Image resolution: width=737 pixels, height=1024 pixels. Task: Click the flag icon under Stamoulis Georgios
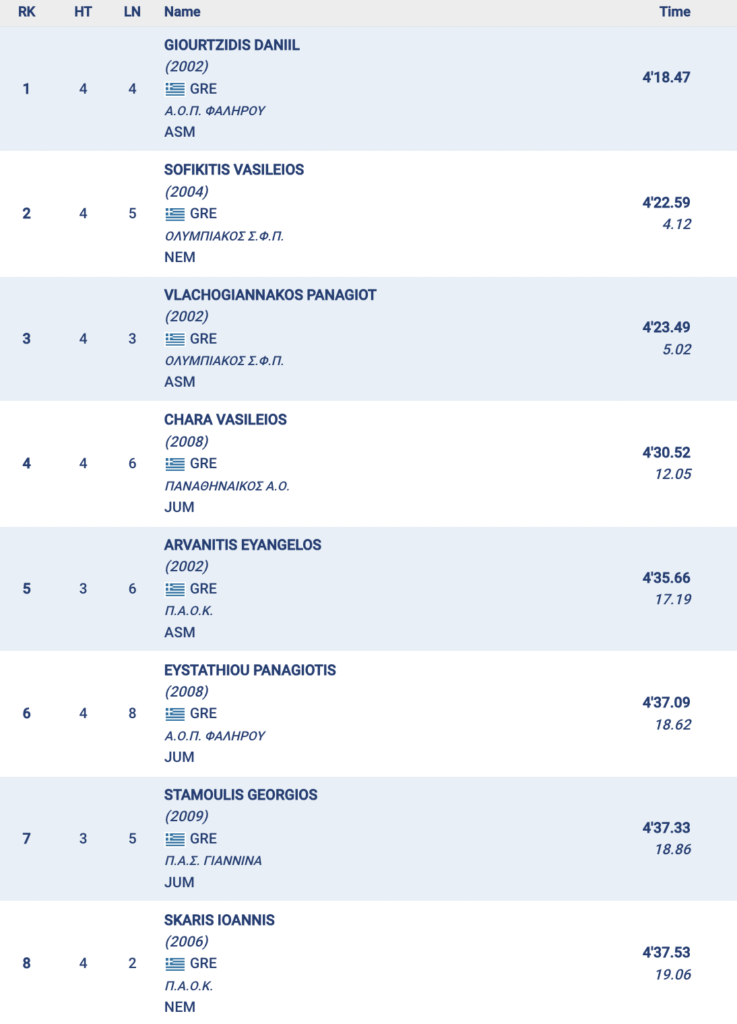click(x=175, y=839)
